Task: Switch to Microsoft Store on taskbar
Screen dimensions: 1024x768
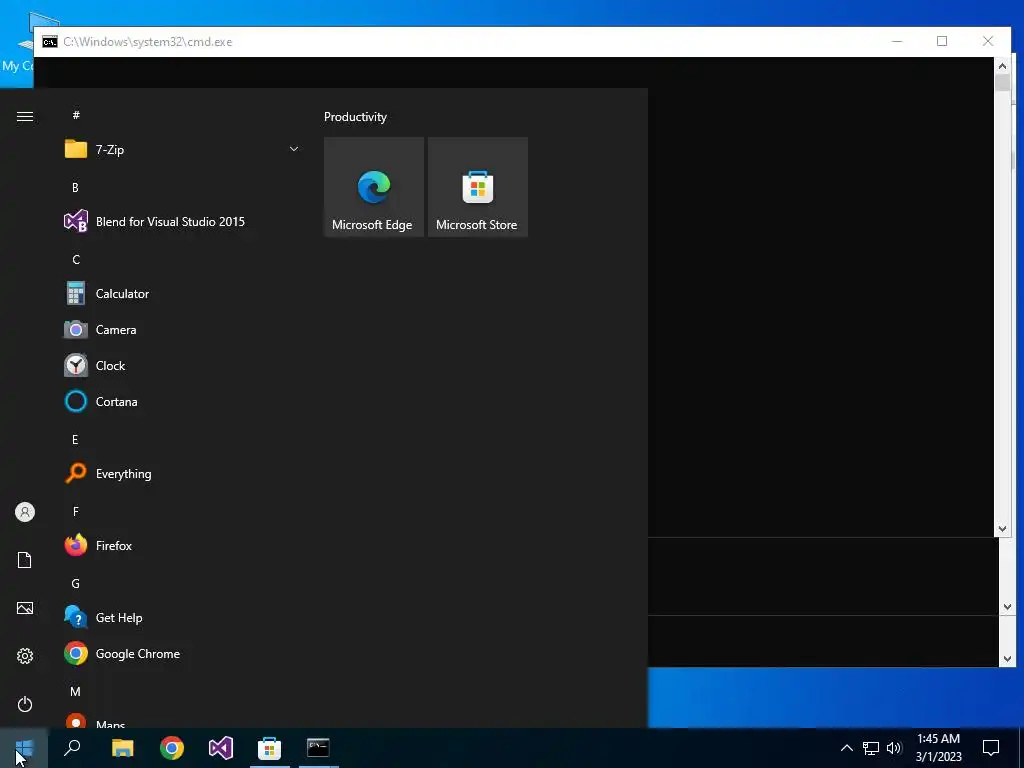Action: pyautogui.click(x=270, y=748)
